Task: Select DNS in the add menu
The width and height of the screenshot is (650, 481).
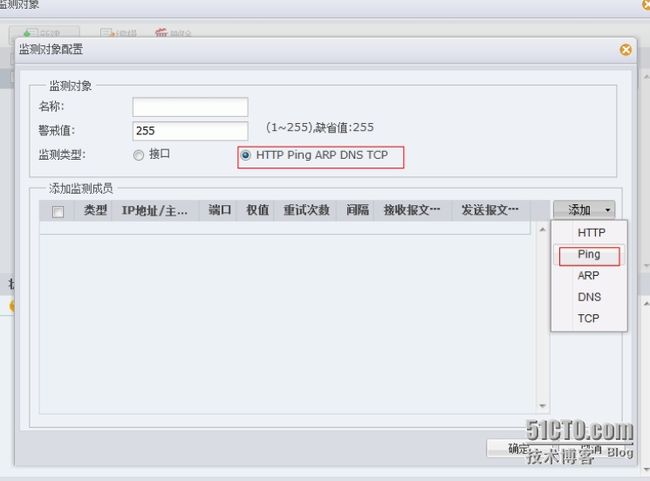Action: (589, 297)
